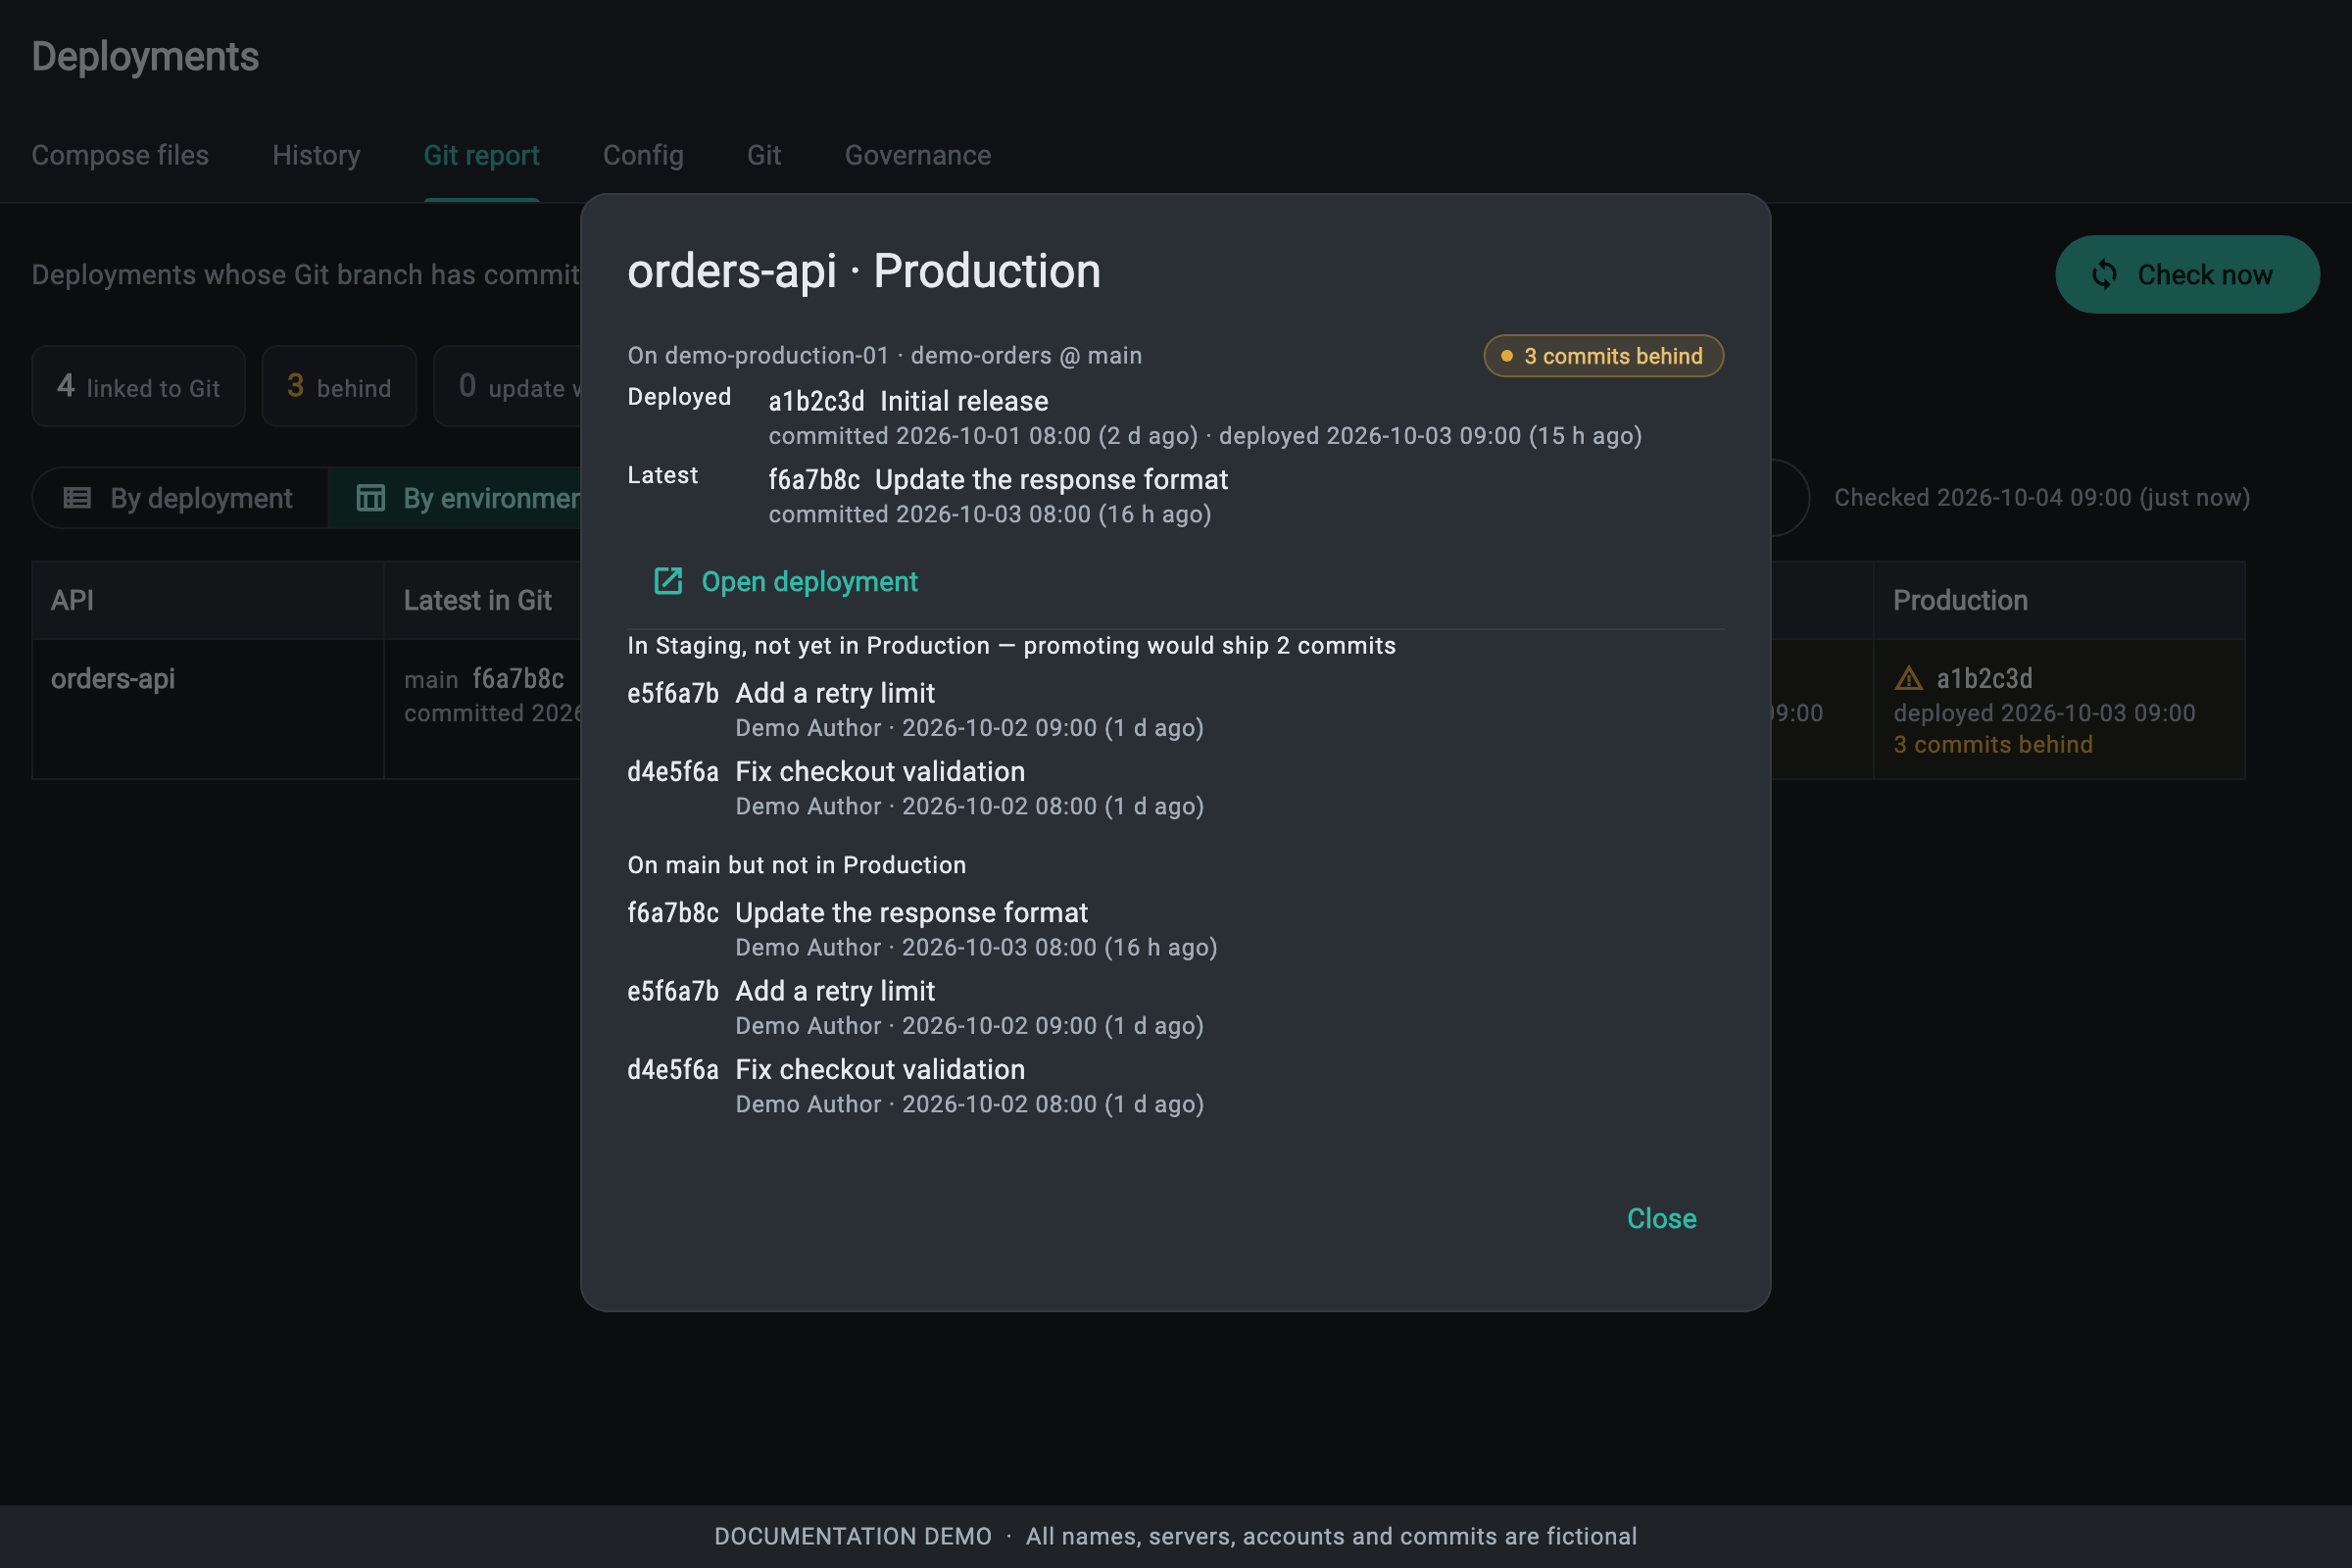Select the 4 linked to Git filter chip
This screenshot has width=2352, height=1568.
pyautogui.click(x=138, y=386)
